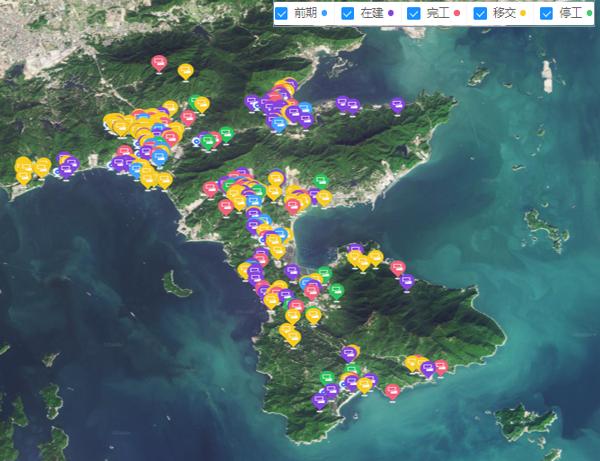
Task: Select the green marker in the peninsula interior
Action: [x=336, y=290]
